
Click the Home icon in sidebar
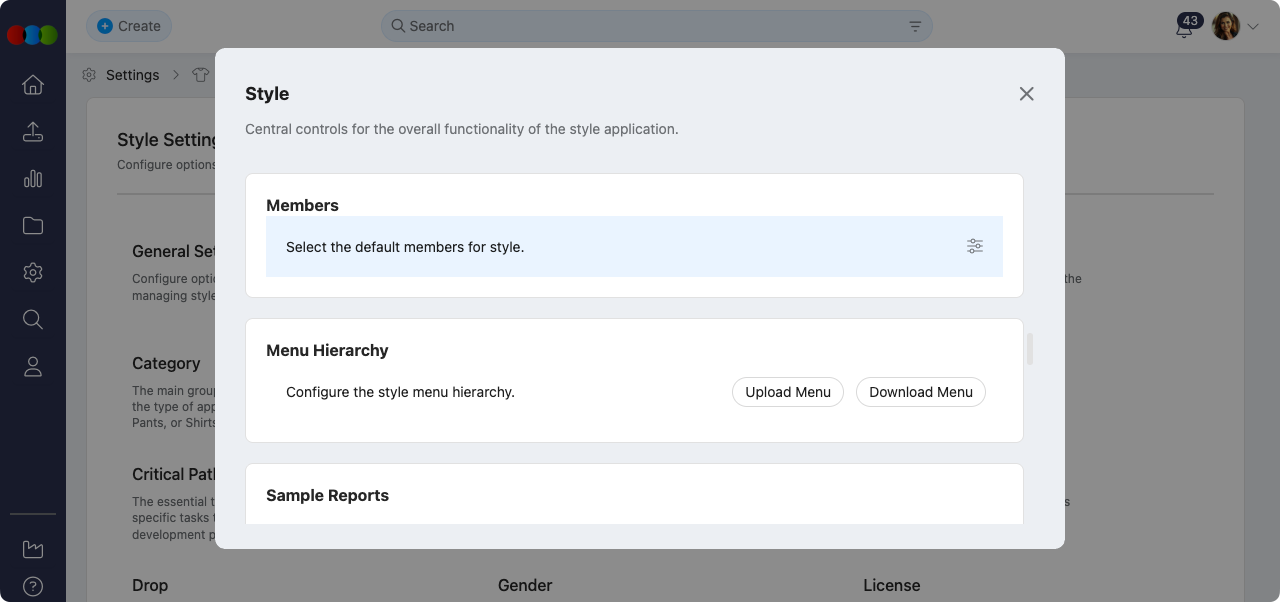(x=33, y=85)
